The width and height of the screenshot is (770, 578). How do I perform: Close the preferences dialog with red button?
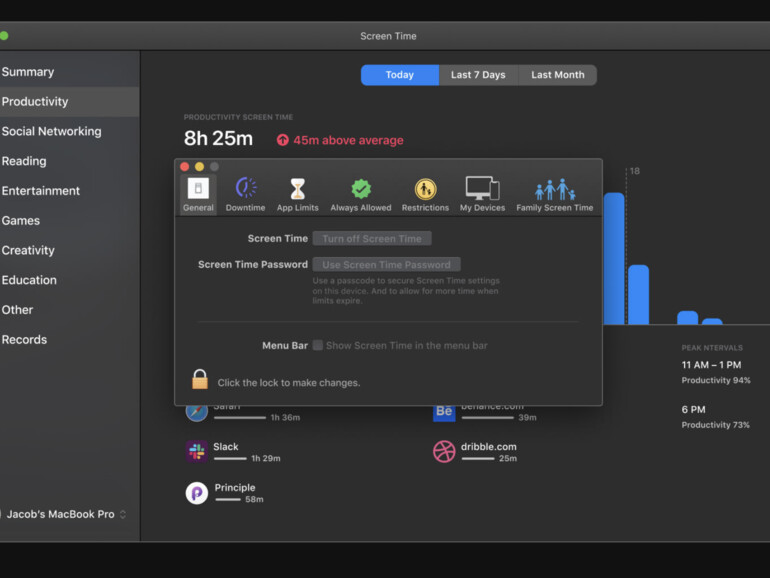[x=185, y=166]
